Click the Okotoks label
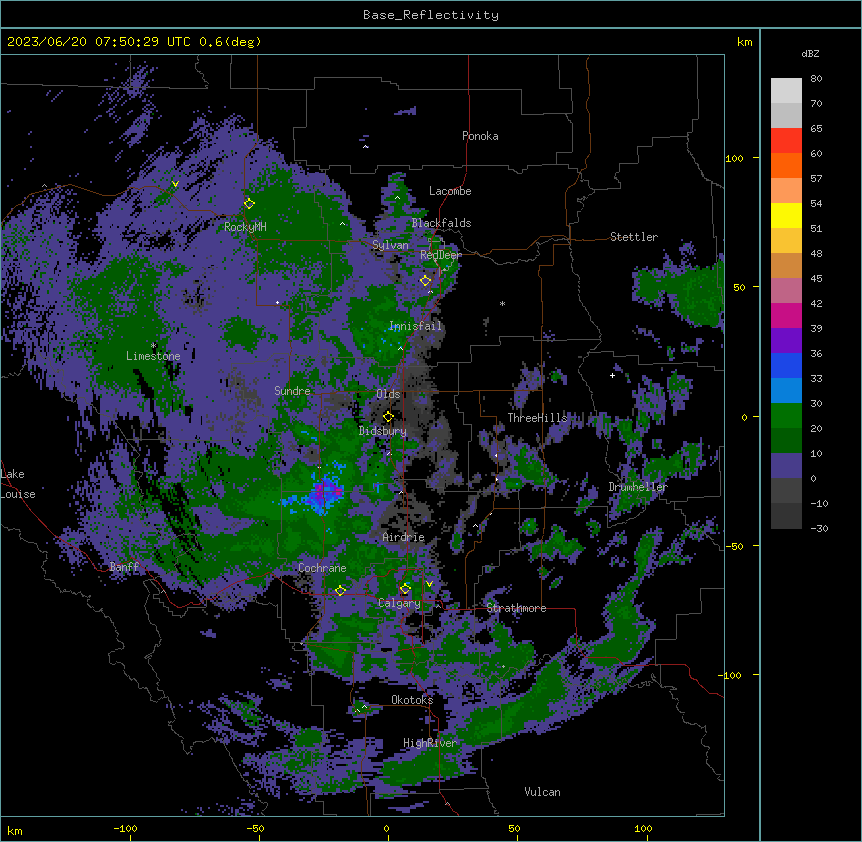 click(x=412, y=700)
